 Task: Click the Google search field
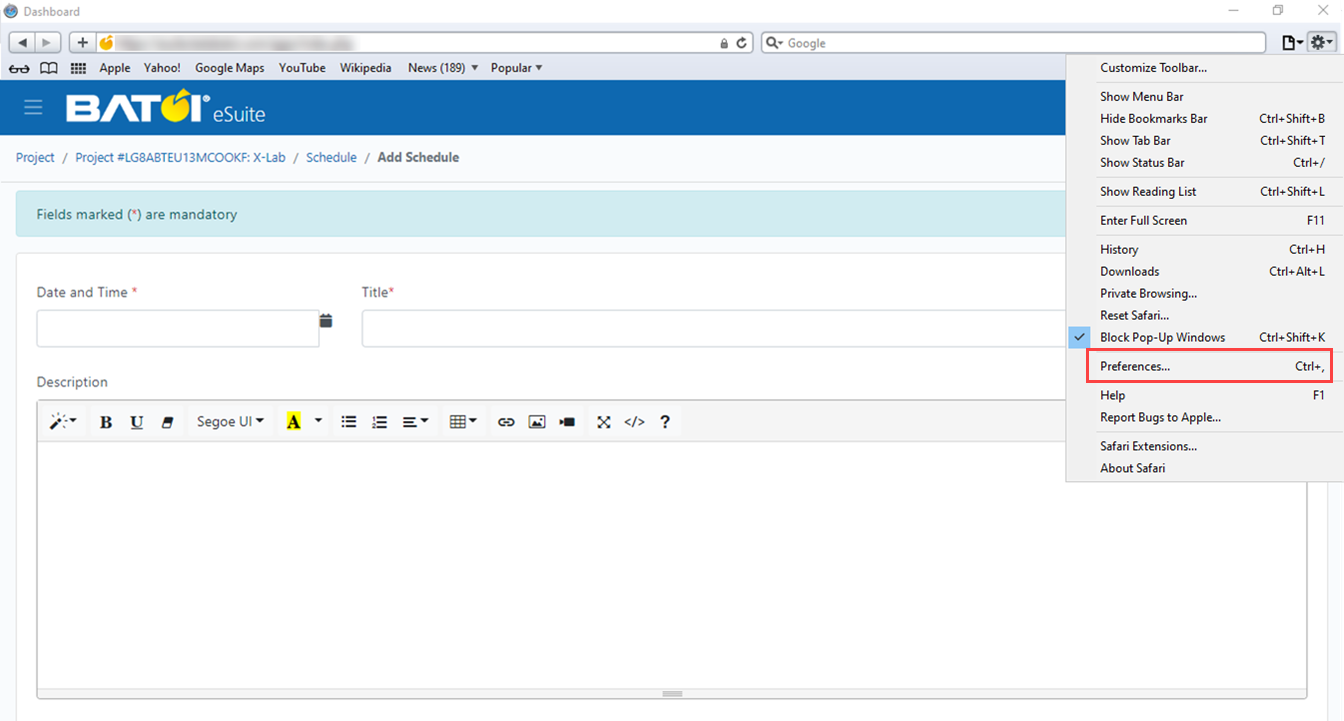coord(1013,43)
